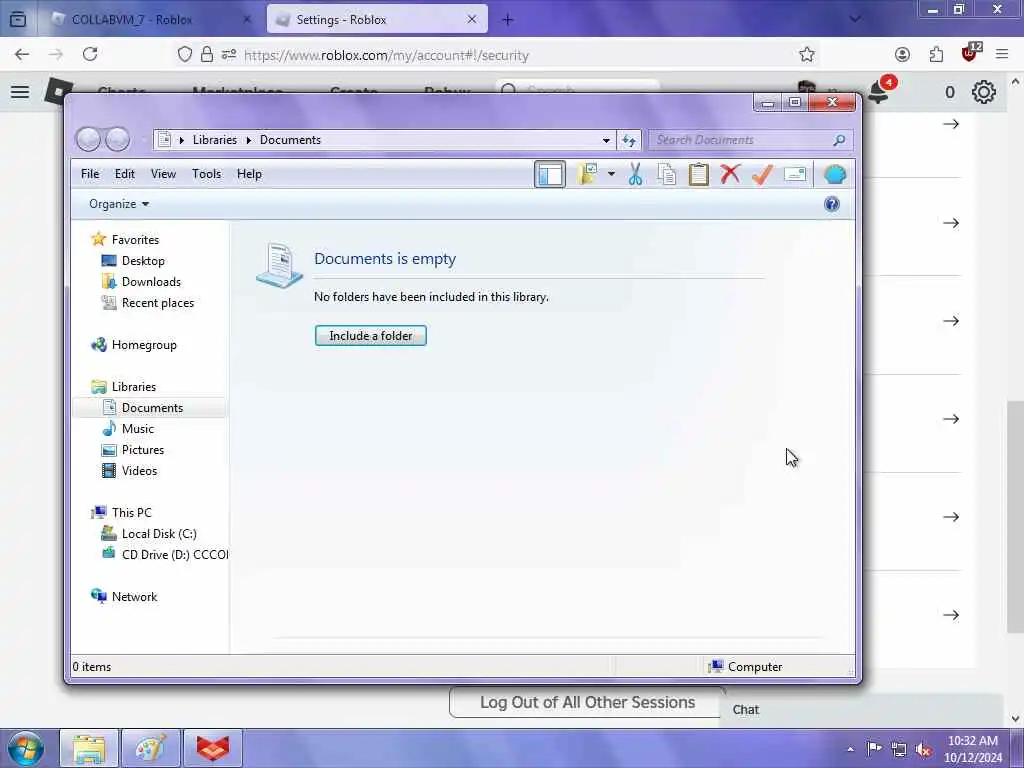The image size is (1024, 768).
Task: Open the File menu
Action: pos(90,174)
